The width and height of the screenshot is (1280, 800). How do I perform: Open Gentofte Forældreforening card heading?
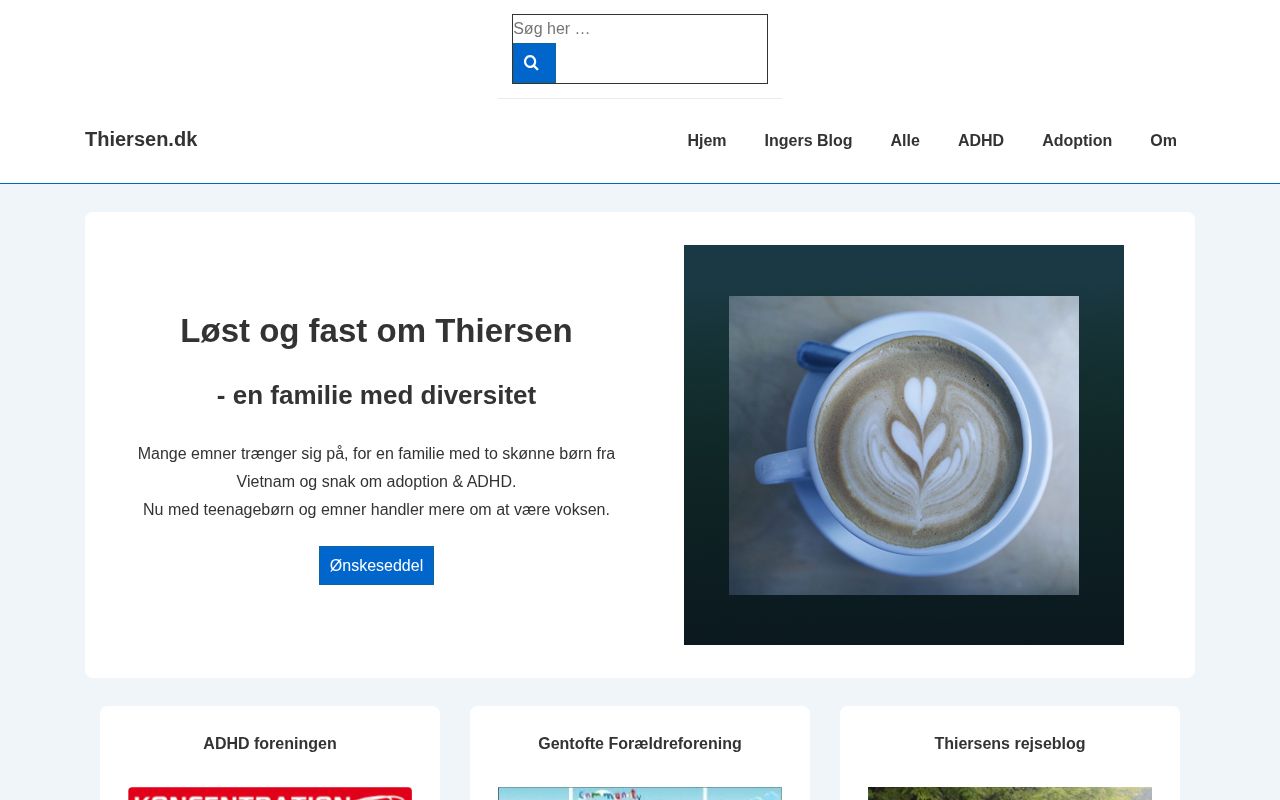pyautogui.click(x=640, y=744)
